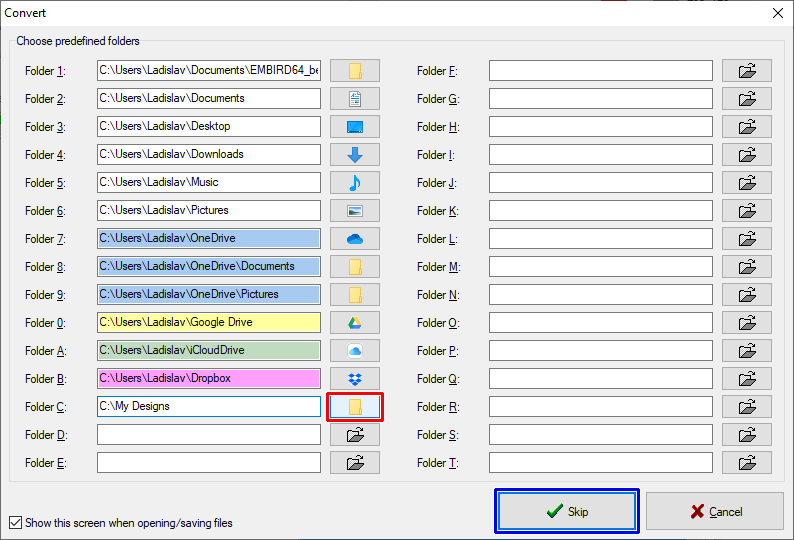Click the browse icon for Folder 1
Viewport: 794px width, 540px height.
(x=355, y=70)
